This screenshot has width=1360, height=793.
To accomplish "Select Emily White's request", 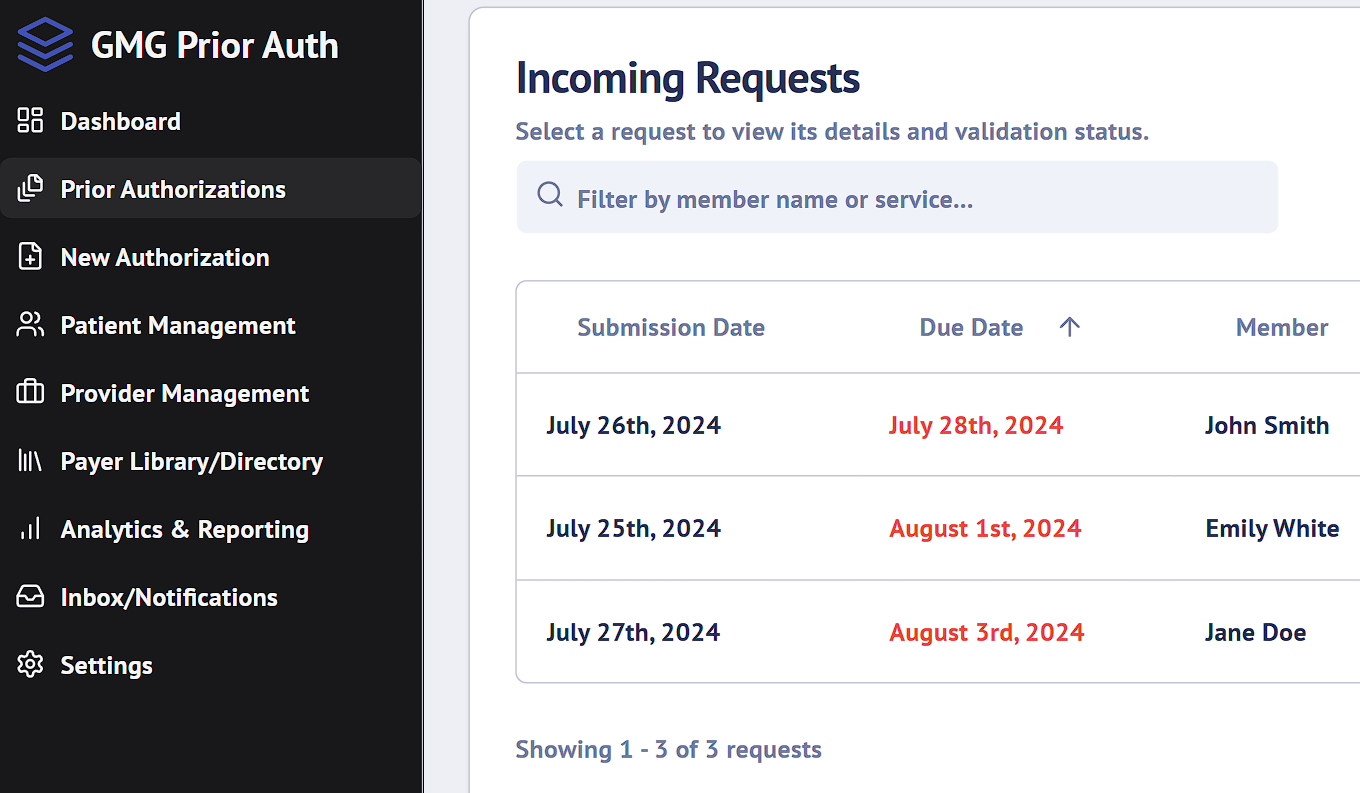I will pos(1271,528).
